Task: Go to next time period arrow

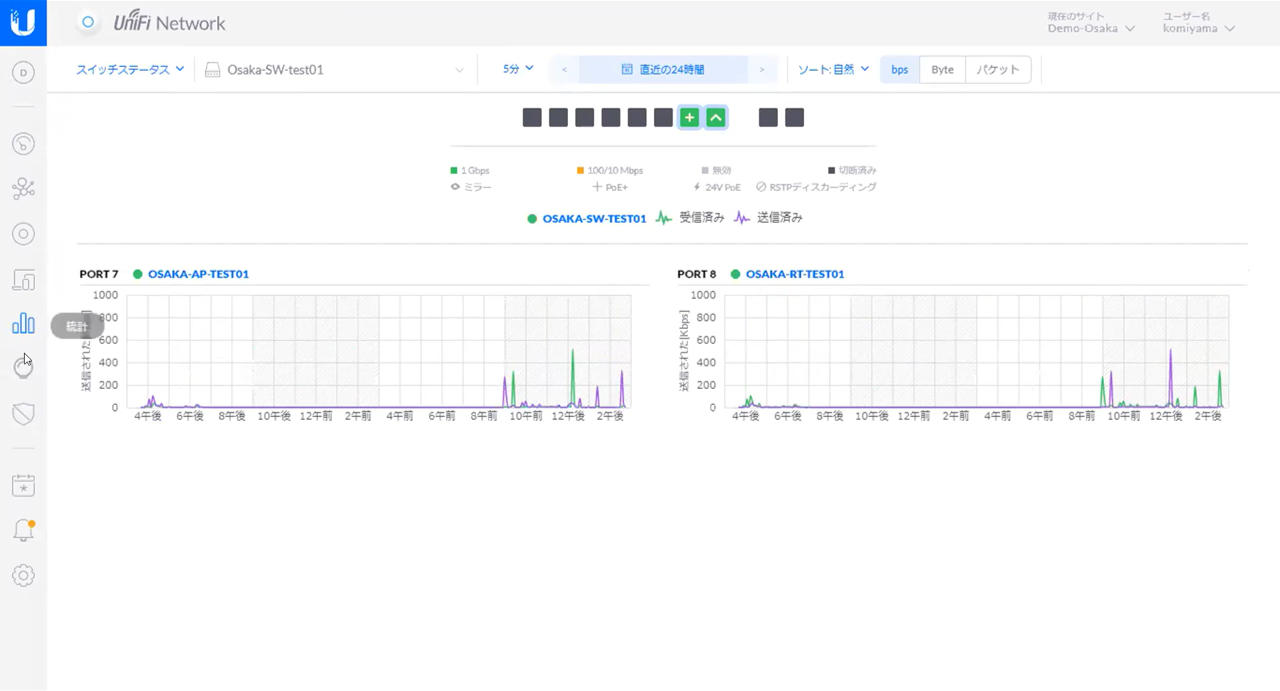Action: tap(762, 70)
